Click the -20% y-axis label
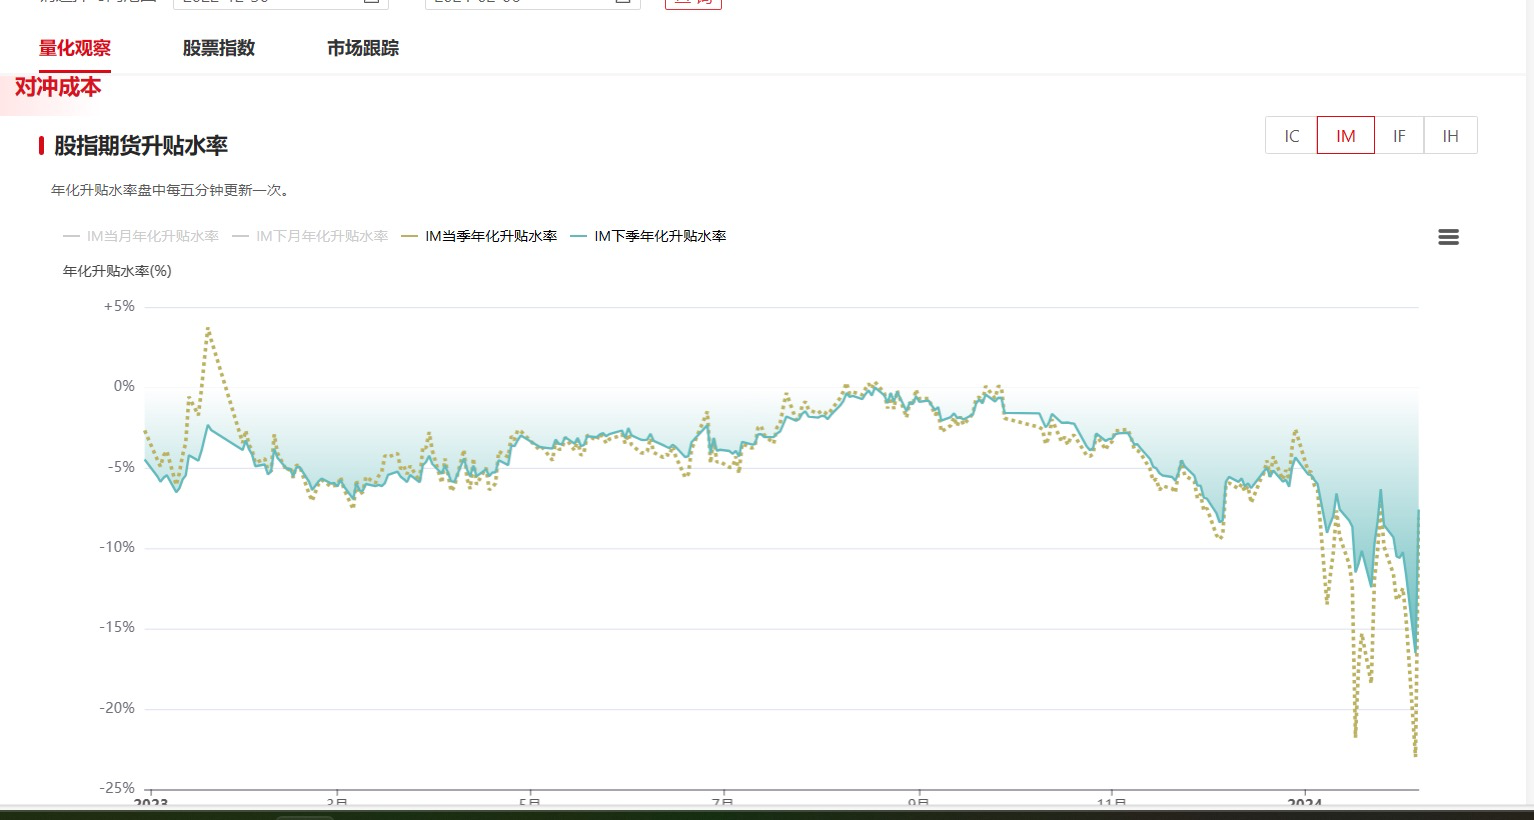Screen dimensions: 1534x820 pyautogui.click(x=116, y=708)
